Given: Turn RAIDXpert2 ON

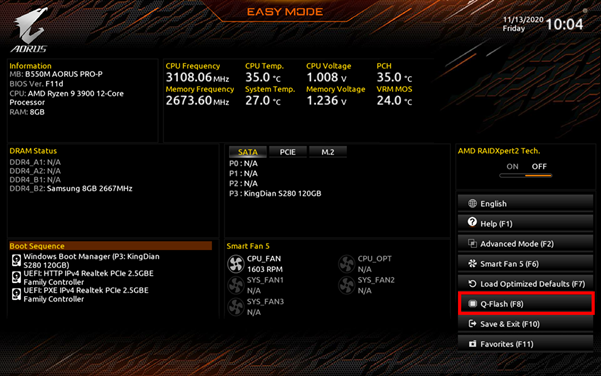Looking at the screenshot, I should 512,166.
